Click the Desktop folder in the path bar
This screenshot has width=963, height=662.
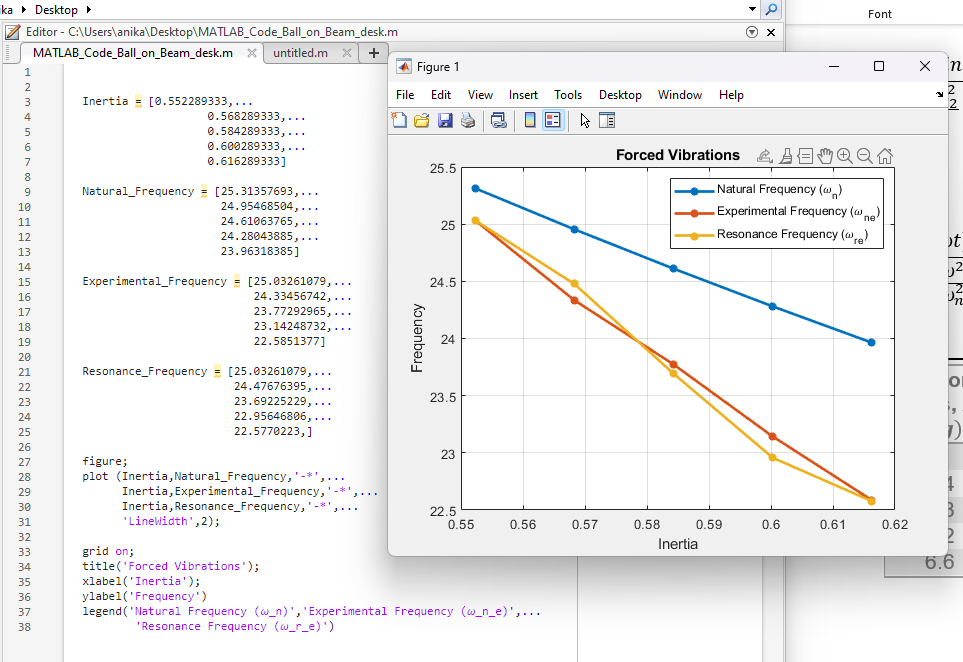[57, 10]
